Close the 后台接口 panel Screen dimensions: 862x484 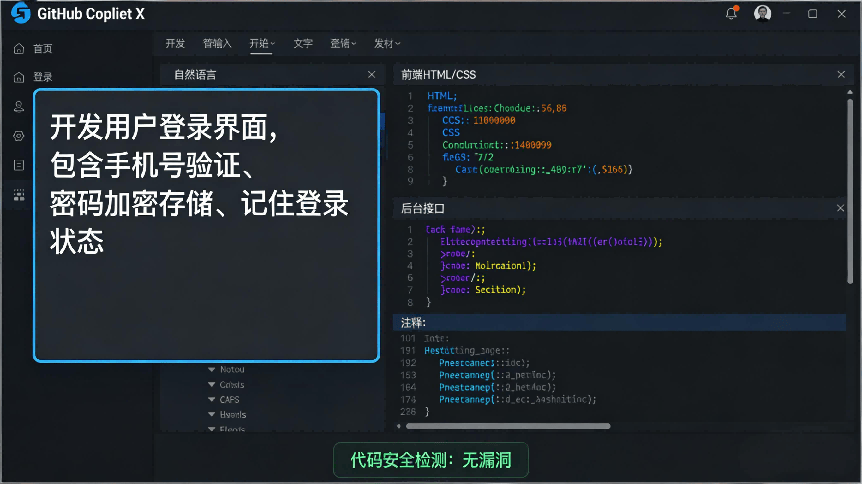[841, 208]
